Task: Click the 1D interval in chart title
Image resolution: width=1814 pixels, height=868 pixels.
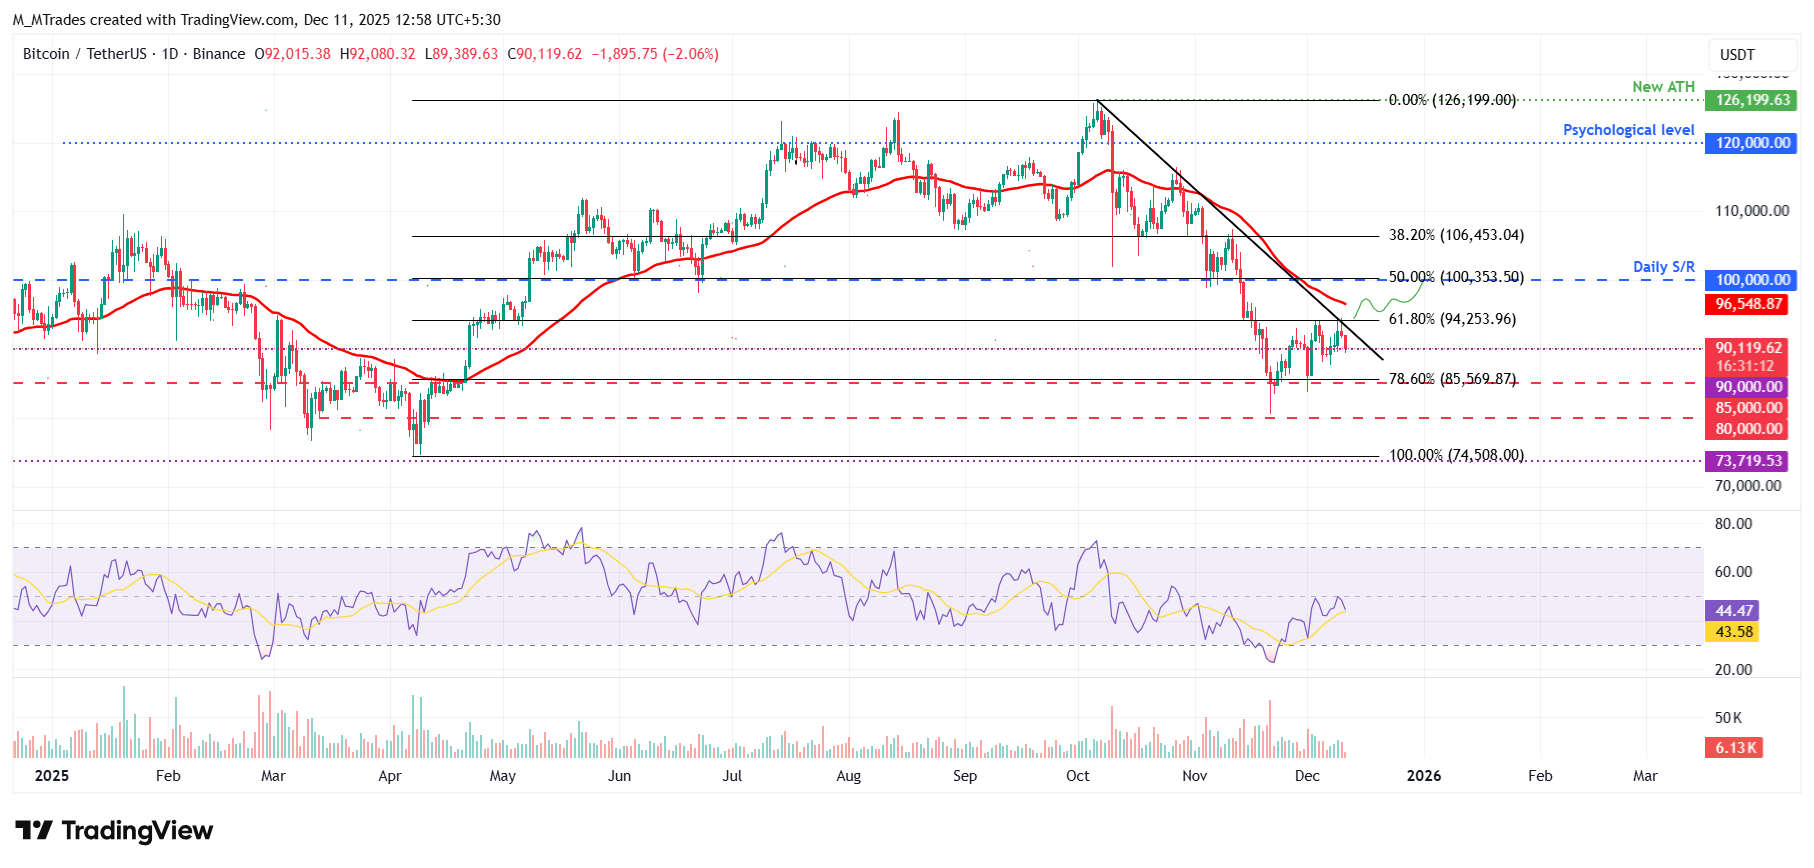Action: pyautogui.click(x=170, y=54)
